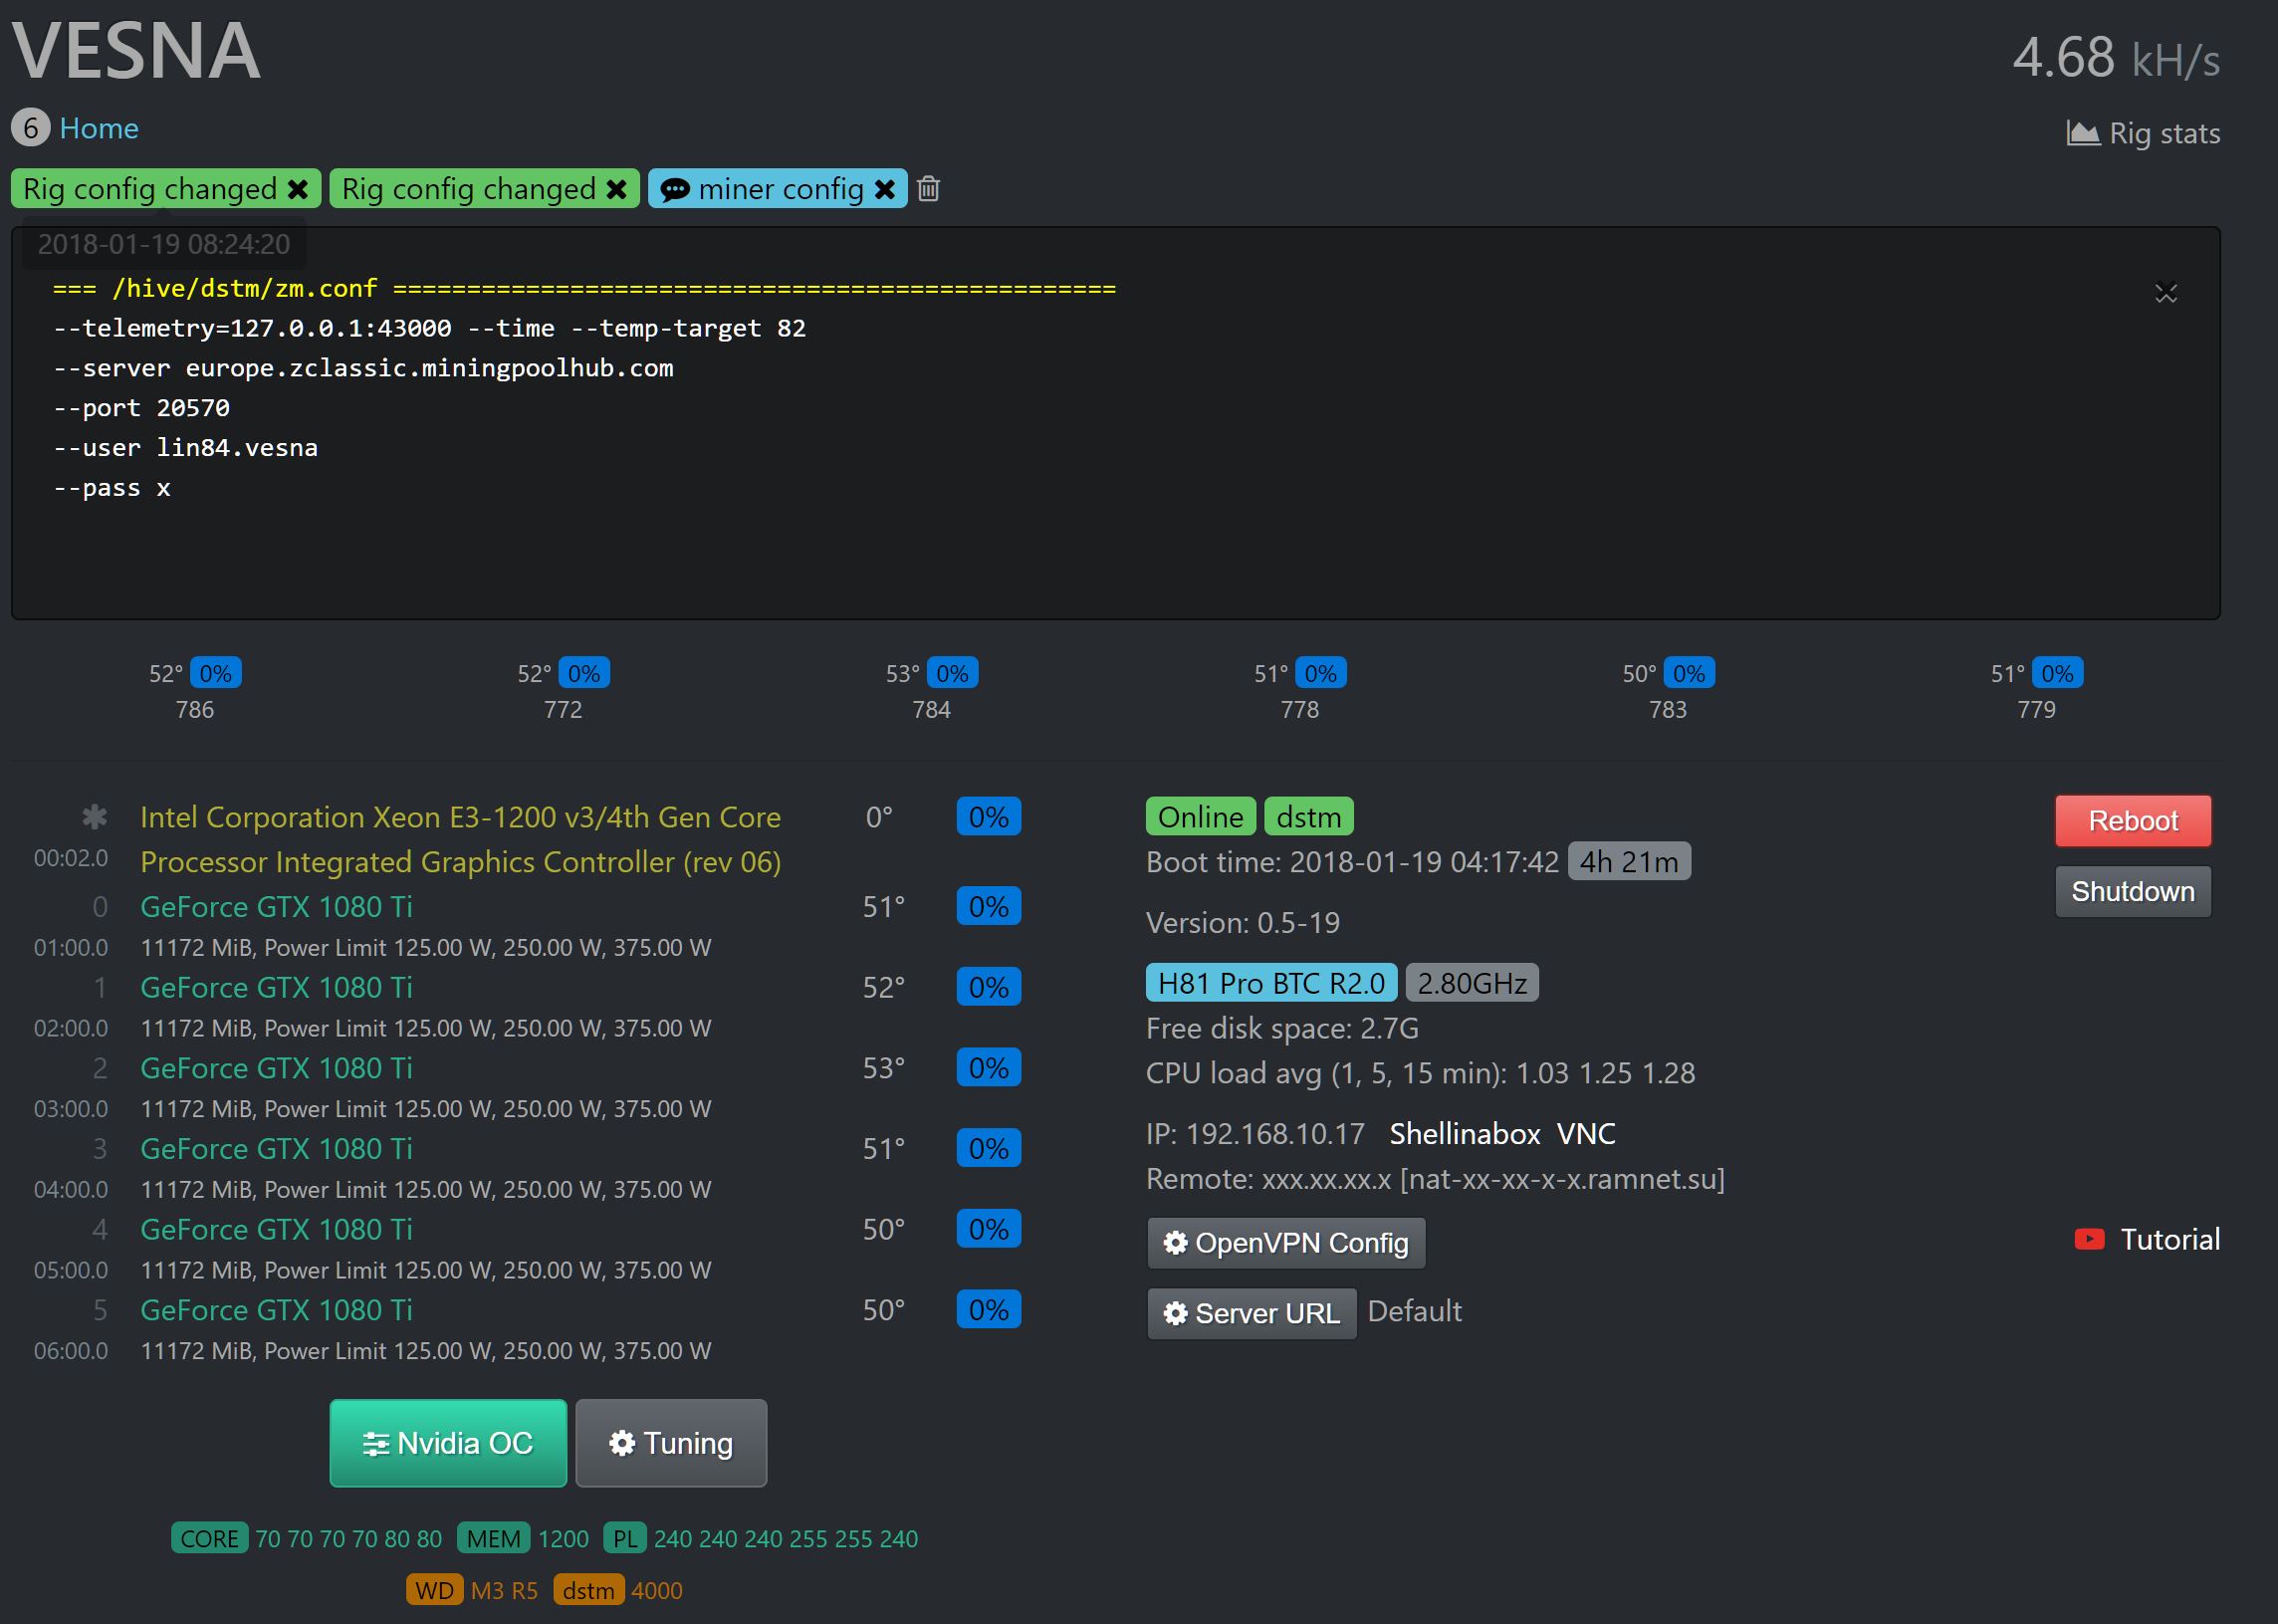Screen dimensions: 2278x1624
Task: Click the 0% fan badge above hashrate 778
Action: [1321, 673]
